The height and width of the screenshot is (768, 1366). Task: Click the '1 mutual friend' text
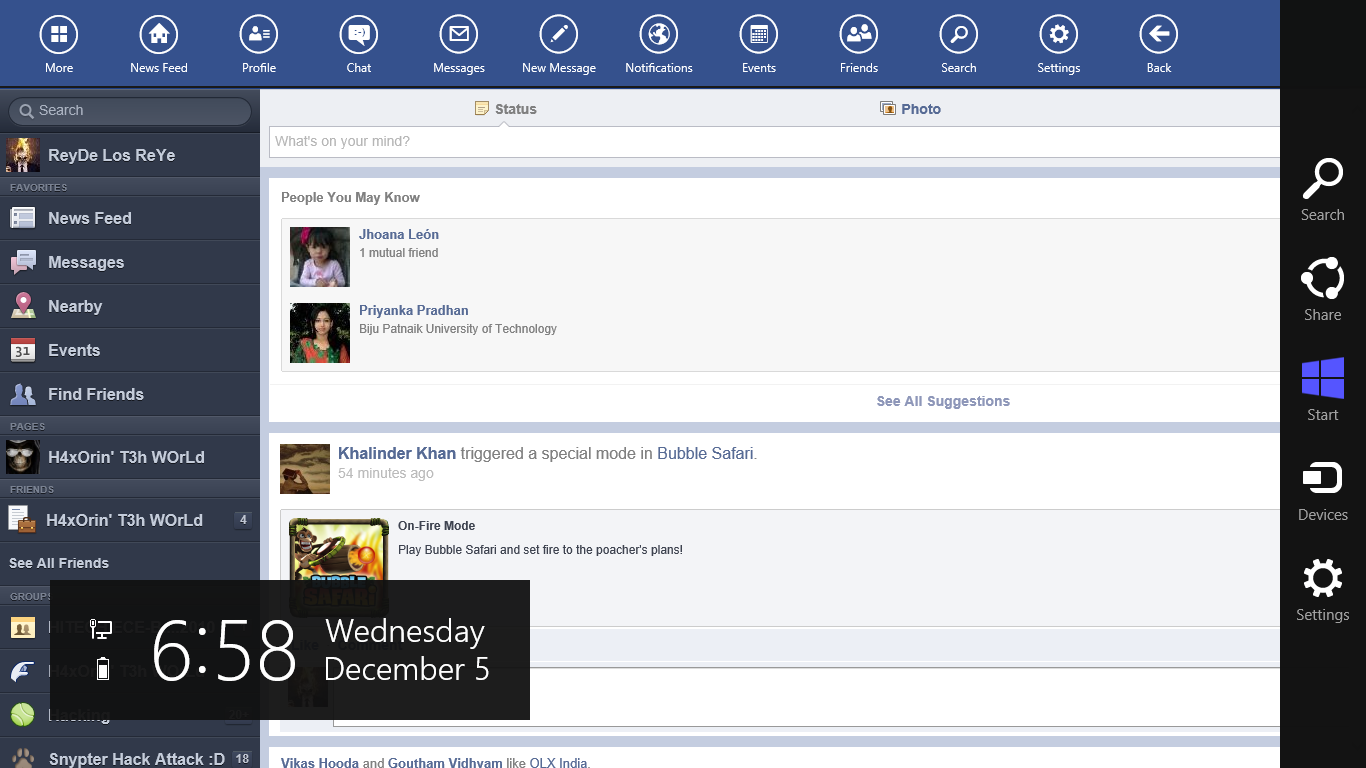(399, 253)
